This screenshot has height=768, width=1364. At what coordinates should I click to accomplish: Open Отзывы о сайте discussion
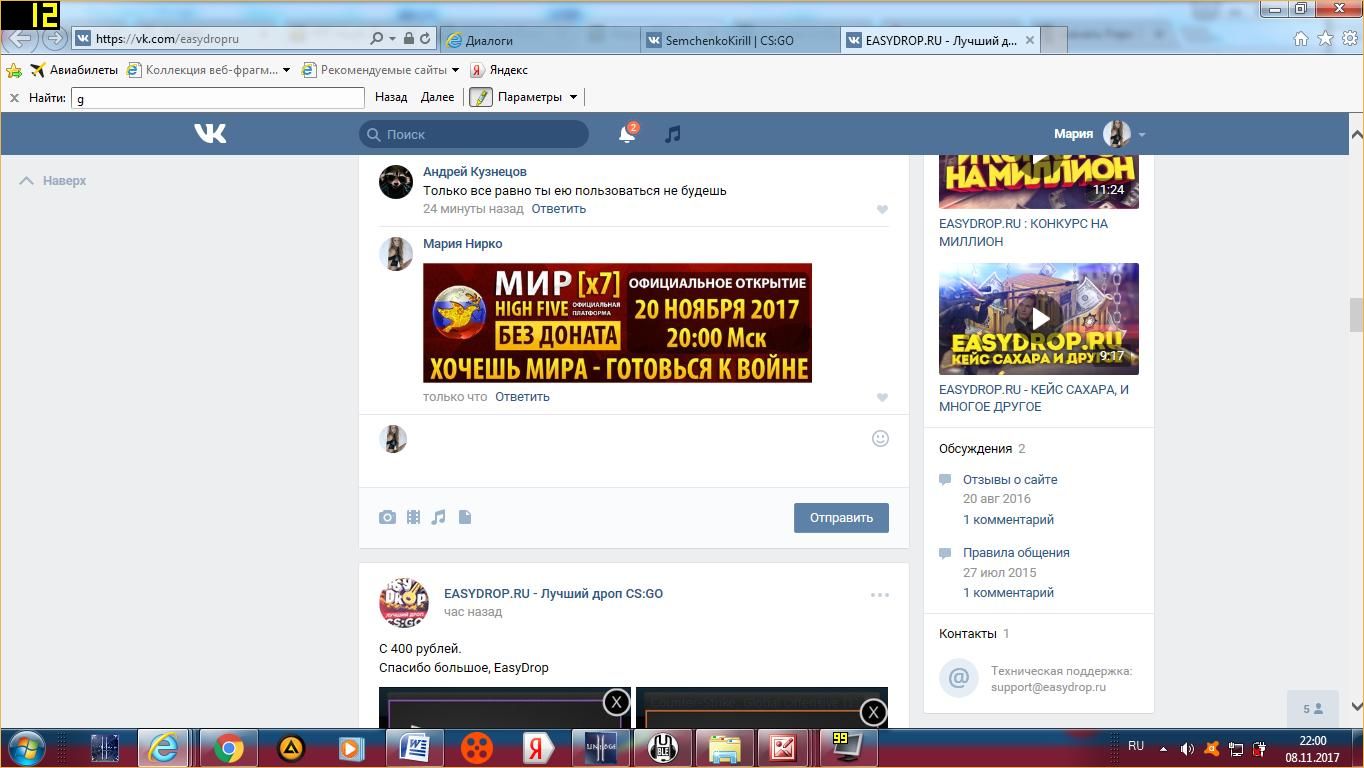click(x=1010, y=480)
